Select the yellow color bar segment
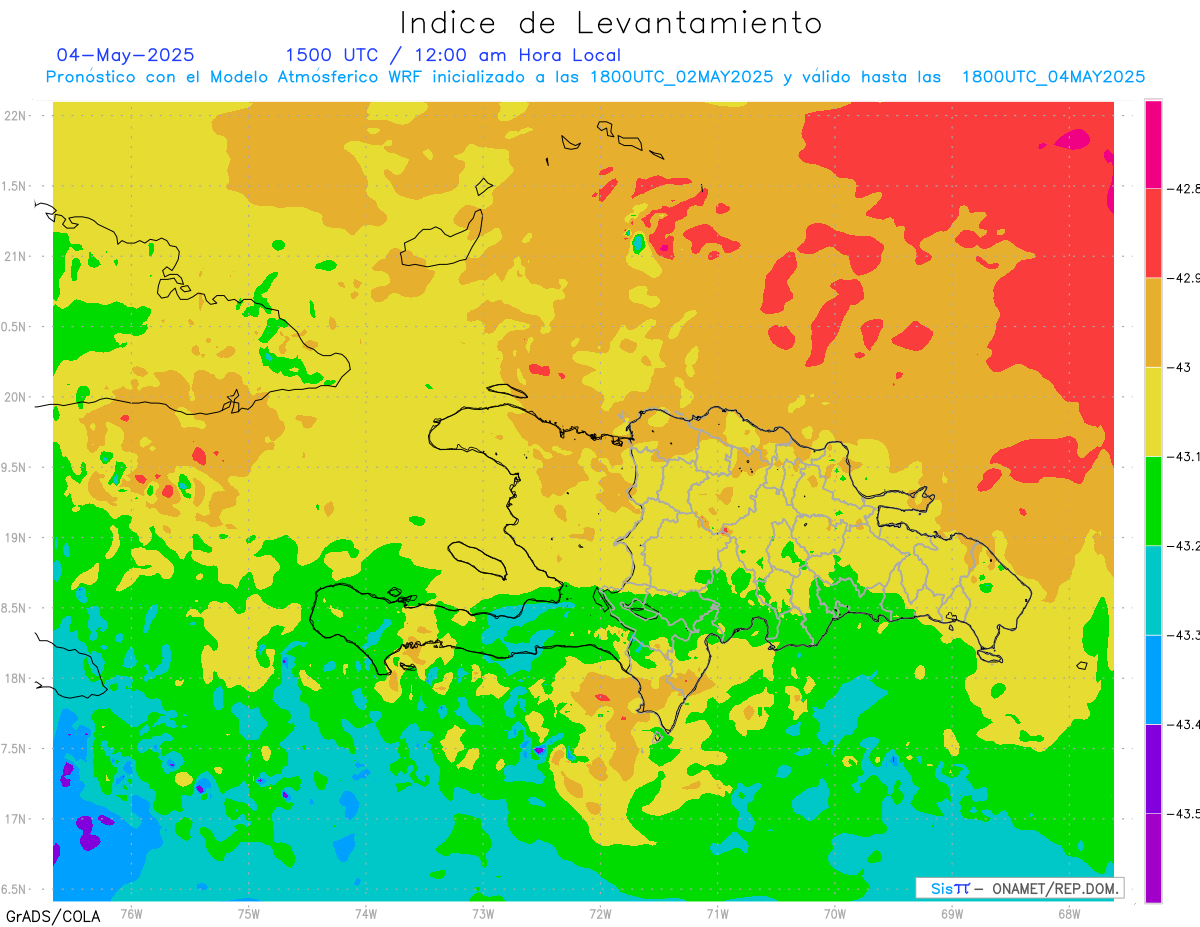 pos(1153,412)
